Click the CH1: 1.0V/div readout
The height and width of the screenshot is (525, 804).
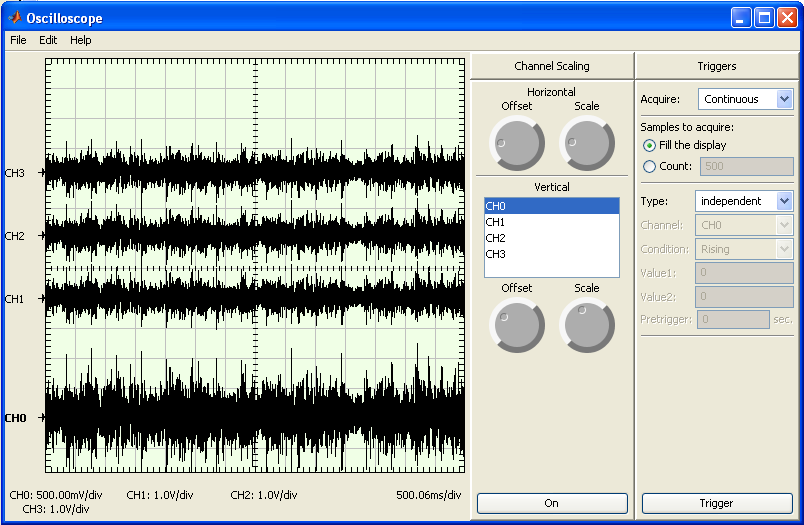click(159, 495)
